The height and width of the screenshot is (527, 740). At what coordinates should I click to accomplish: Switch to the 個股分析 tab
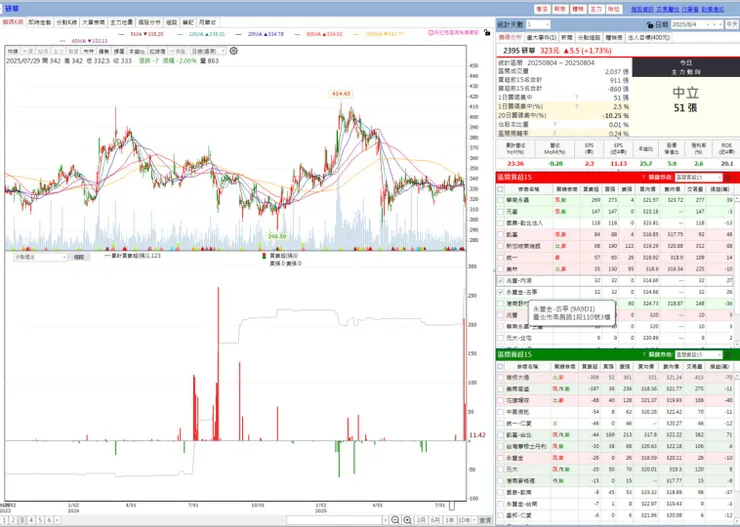pyautogui.click(x=149, y=22)
